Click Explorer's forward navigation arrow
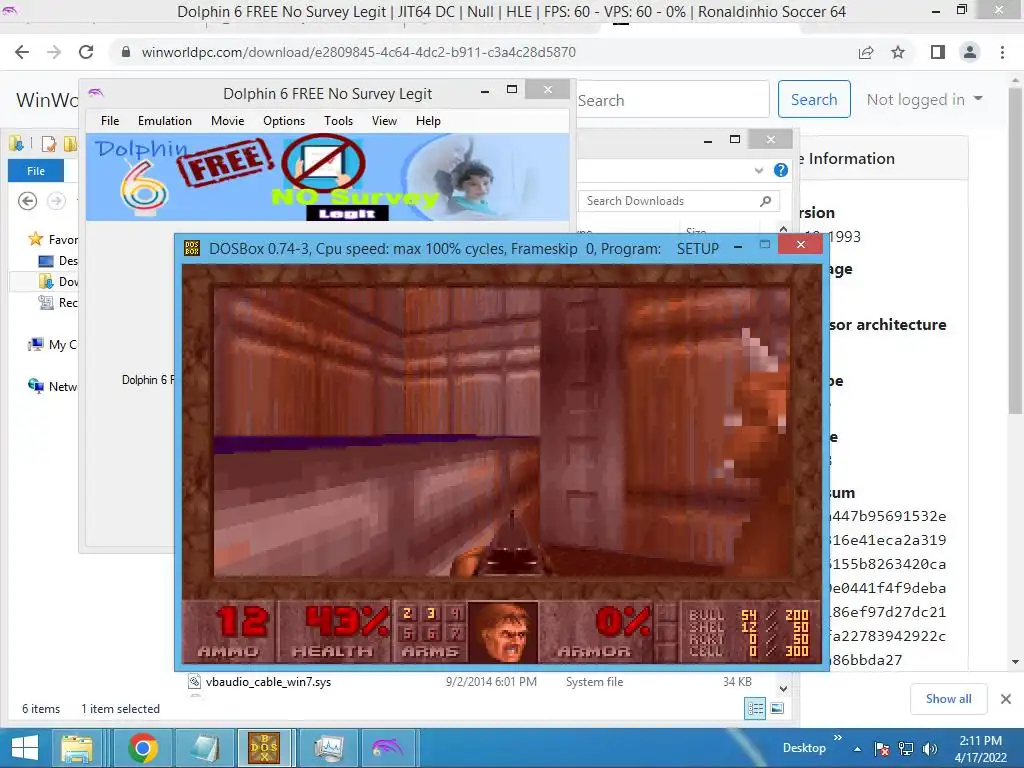Screen dimensions: 1024x768 click(x=57, y=201)
